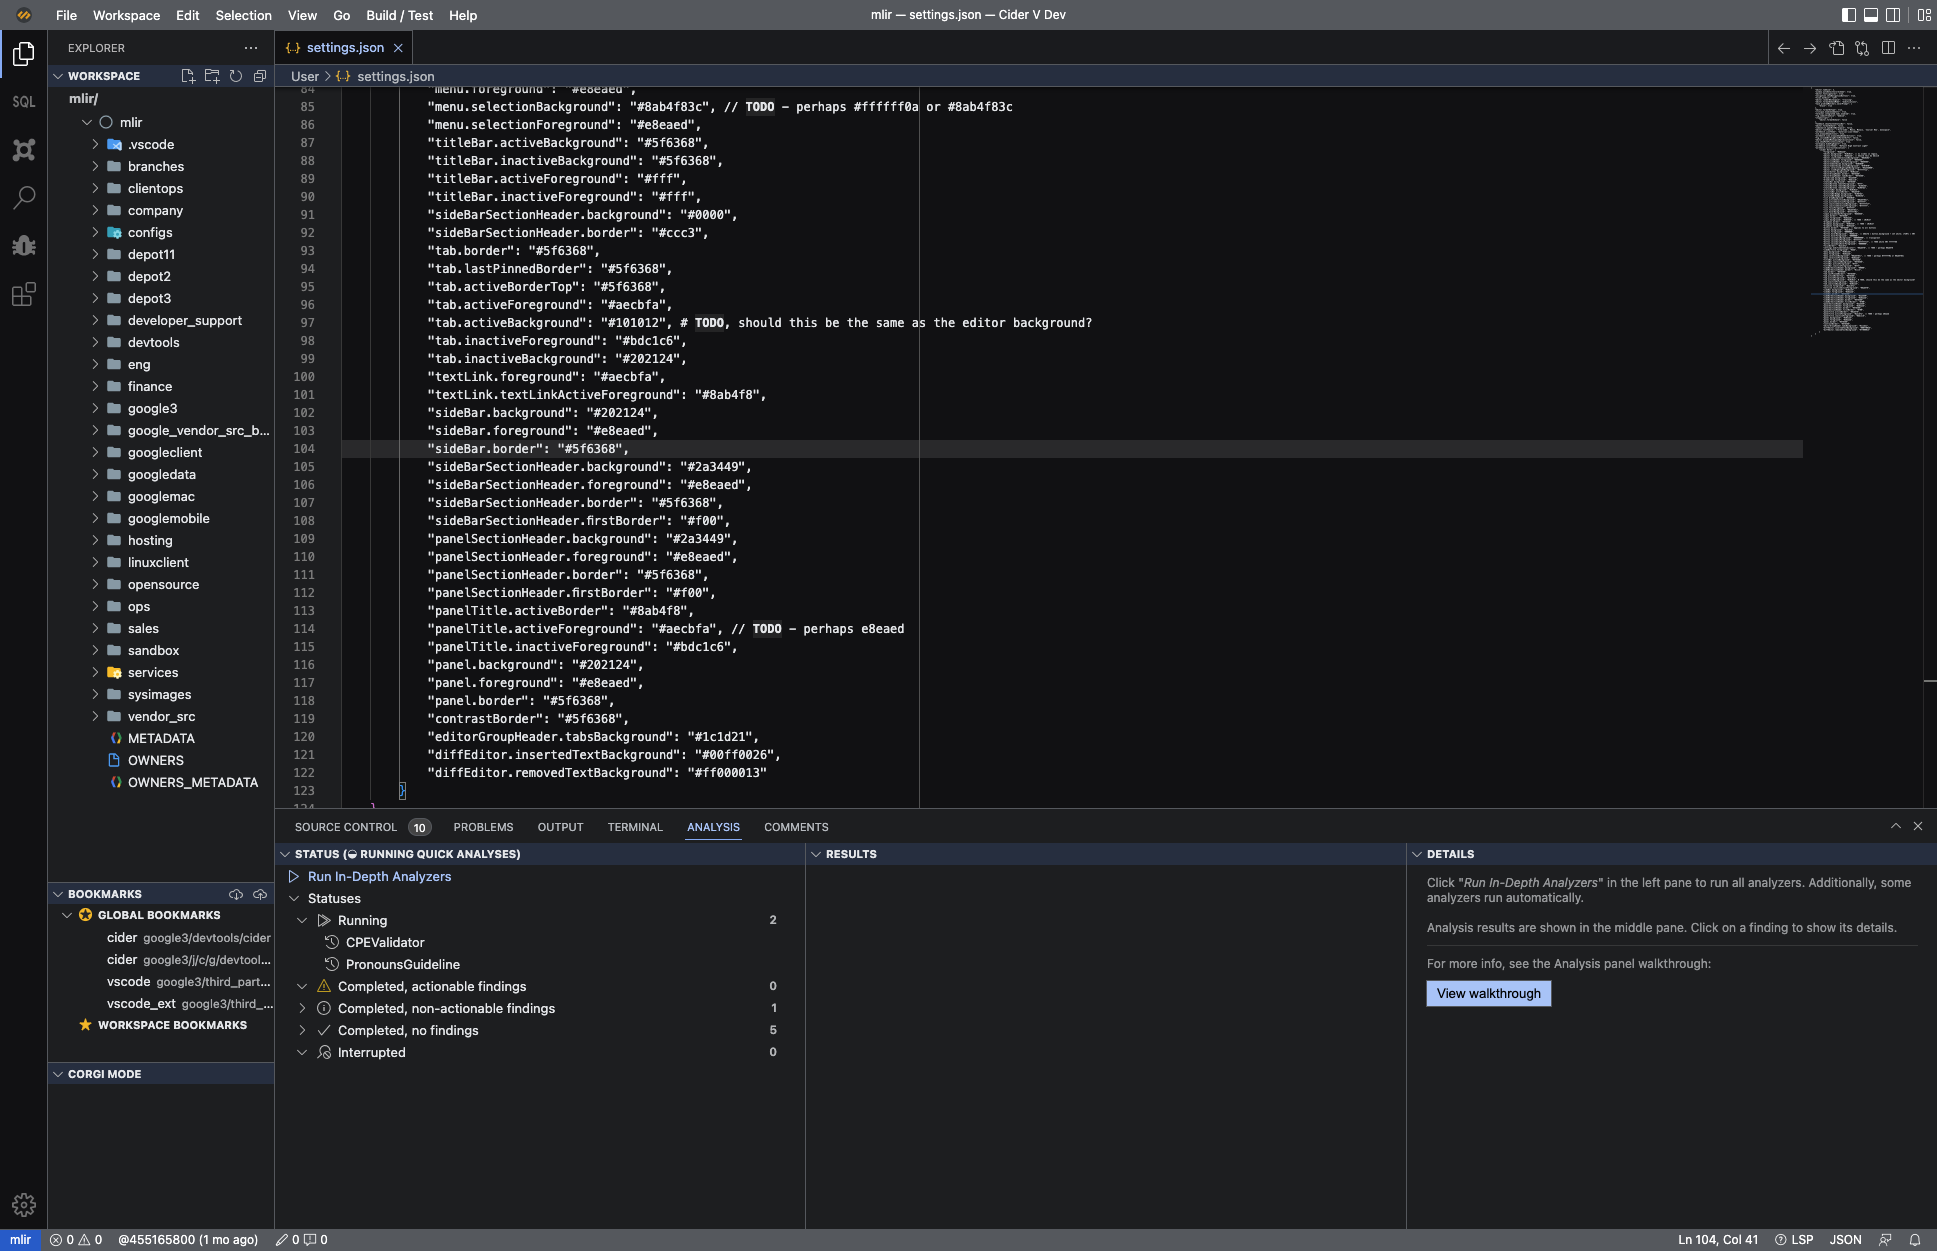Open the Extensions view
This screenshot has height=1251, width=1937.
click(x=23, y=294)
